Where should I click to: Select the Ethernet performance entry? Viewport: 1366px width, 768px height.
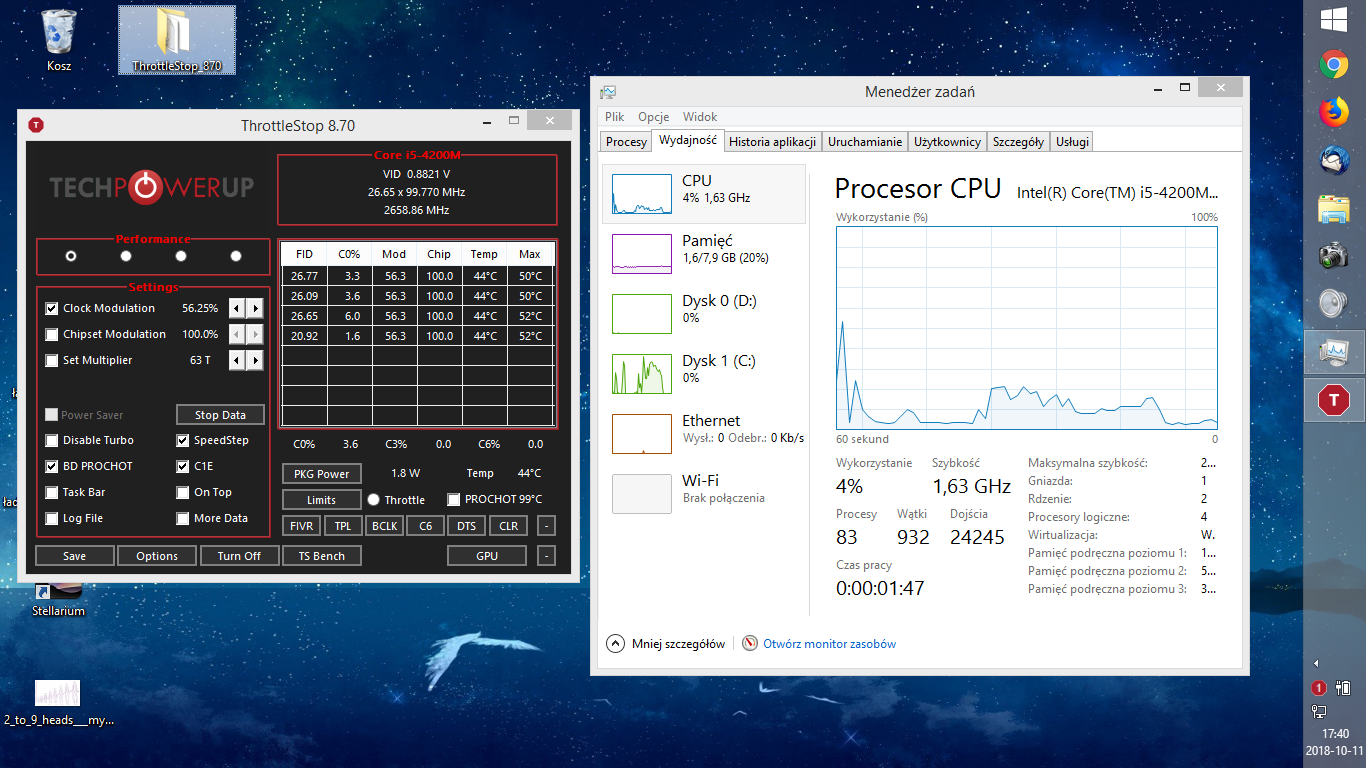pos(705,434)
